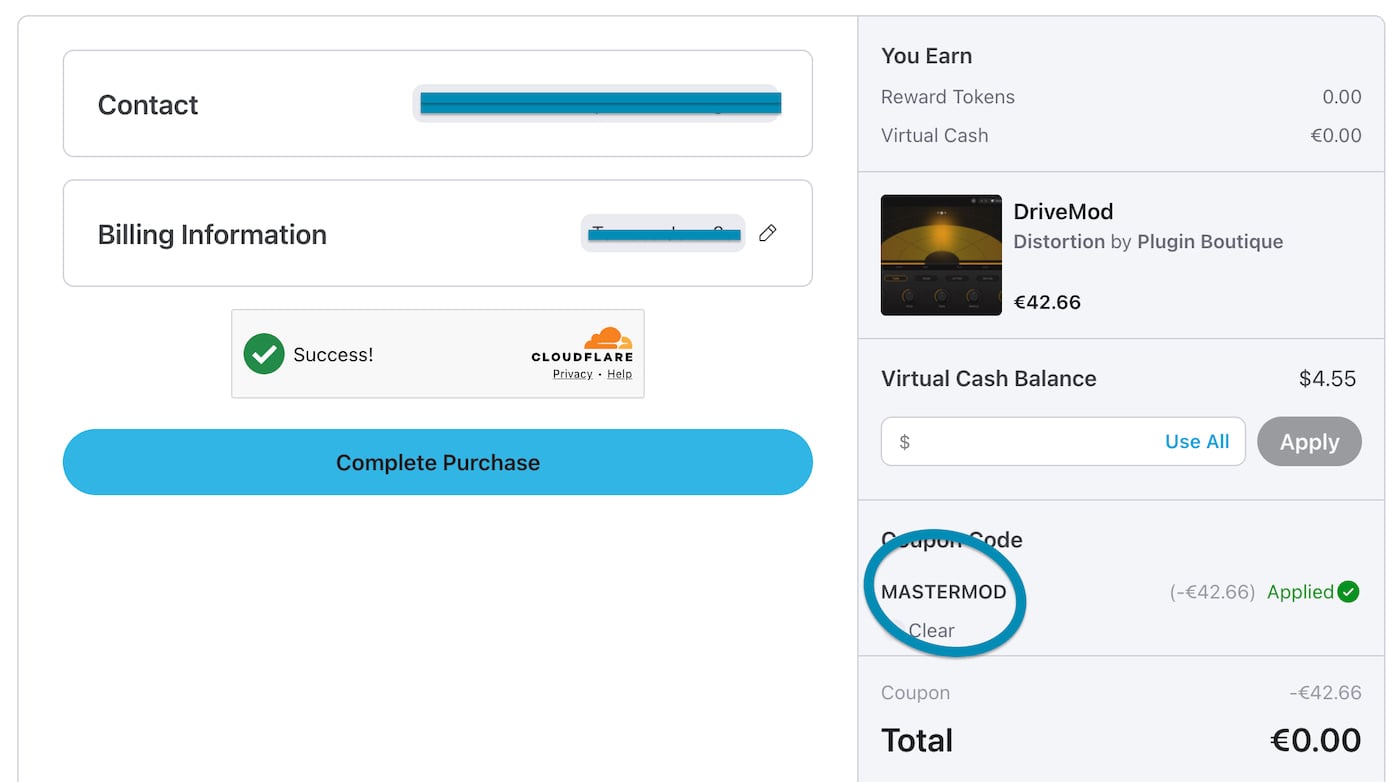This screenshot has width=1400, height=782.
Task: Open the Cloudflare Help link
Action: tap(619, 374)
